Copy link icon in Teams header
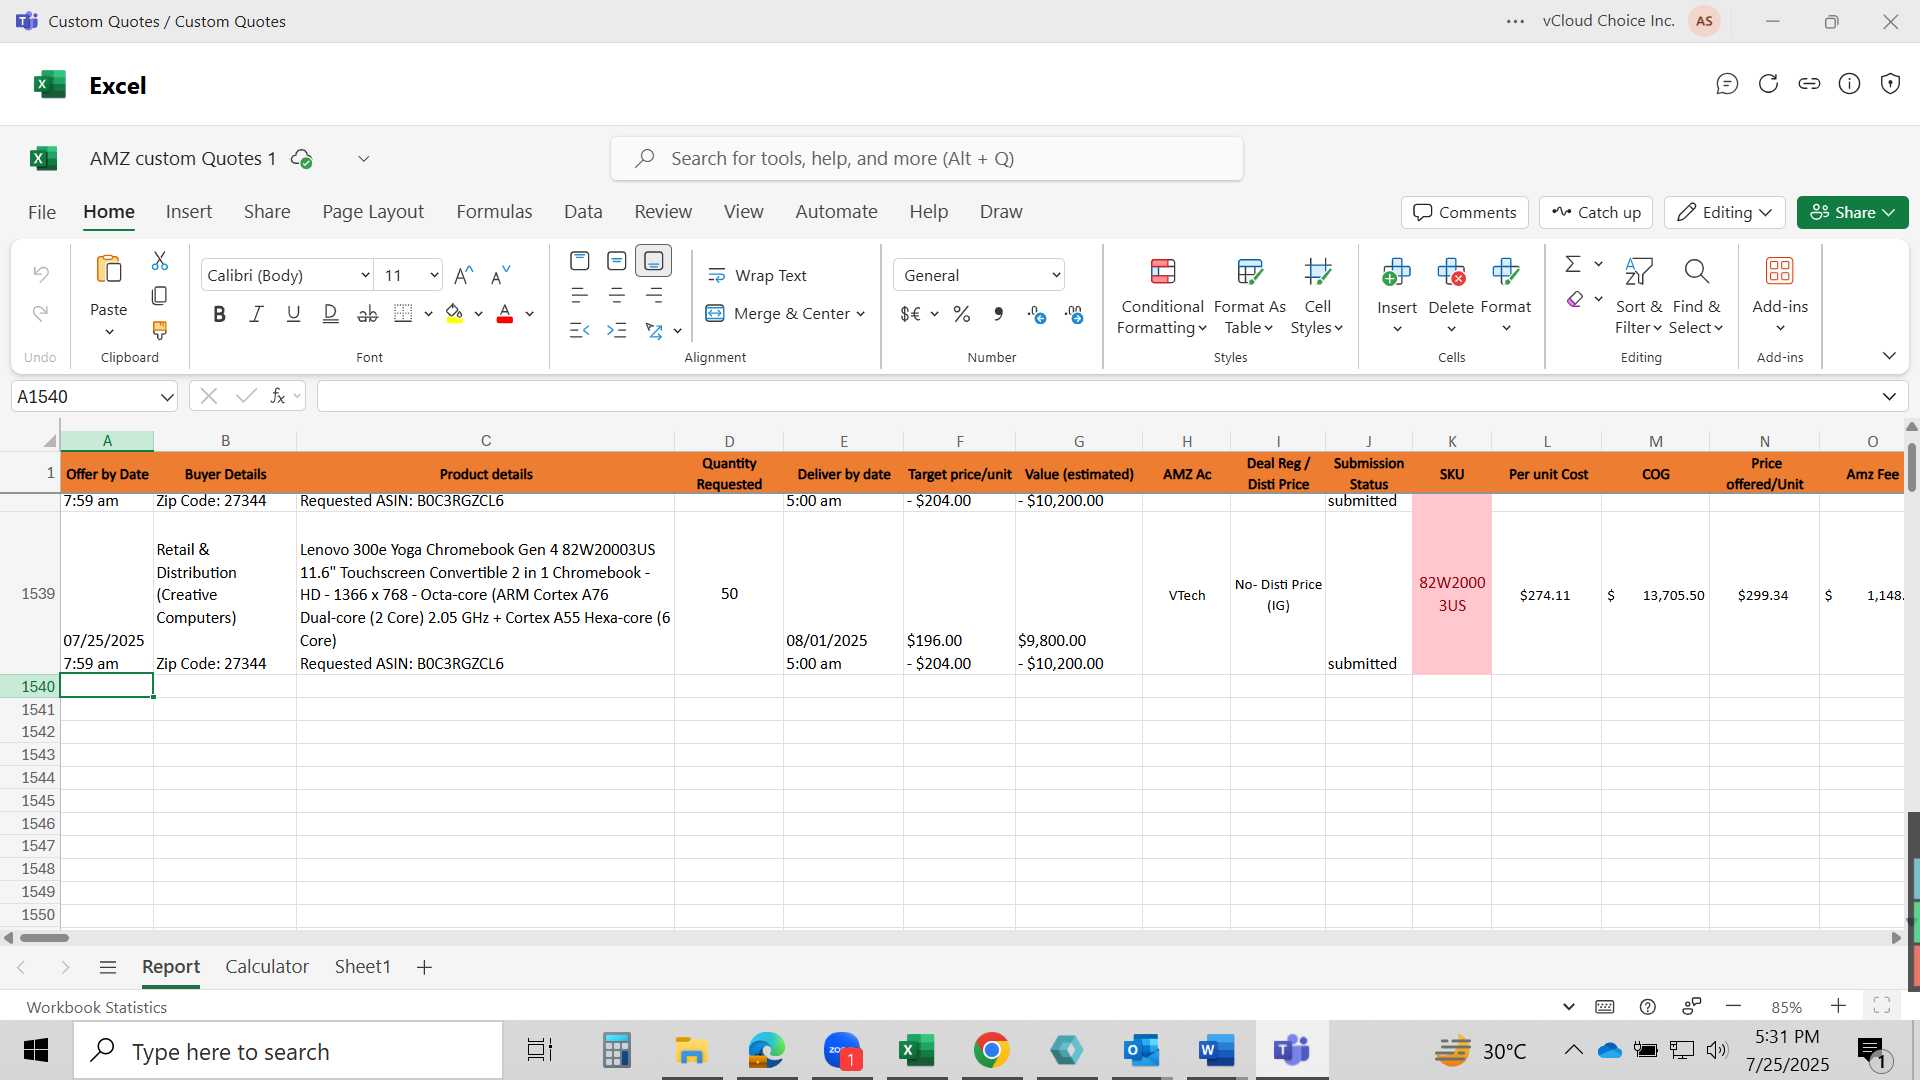Image resolution: width=1920 pixels, height=1080 pixels. pyautogui.click(x=1809, y=84)
